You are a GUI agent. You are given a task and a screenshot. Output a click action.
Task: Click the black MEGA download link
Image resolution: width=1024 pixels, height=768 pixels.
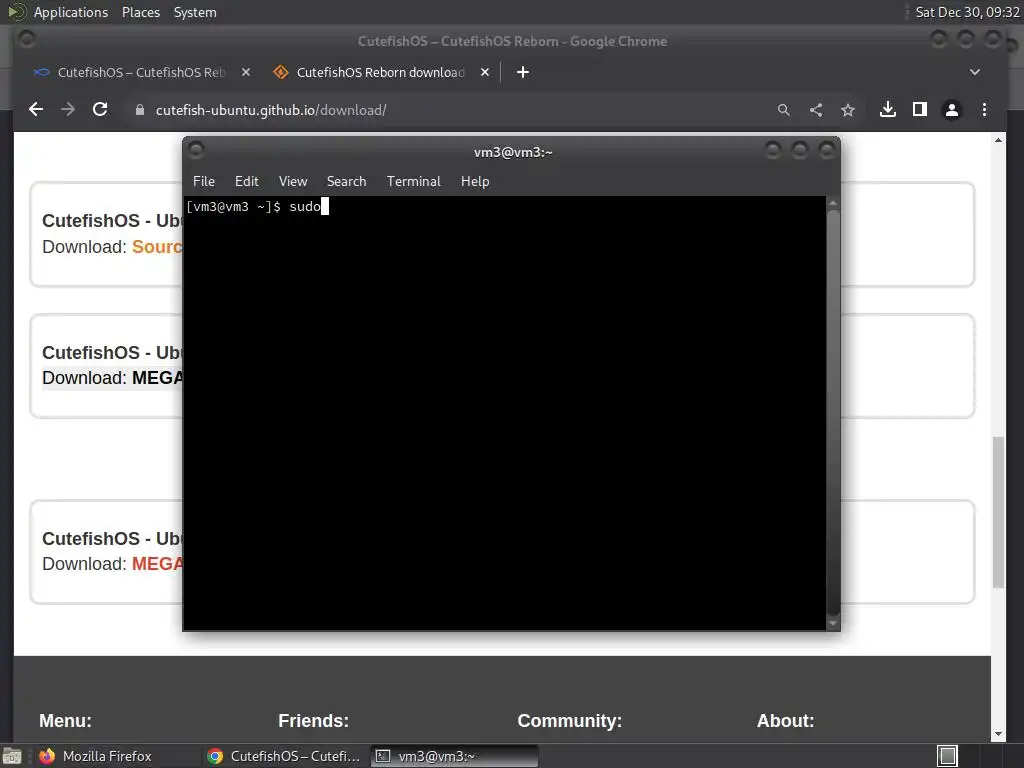(157, 378)
